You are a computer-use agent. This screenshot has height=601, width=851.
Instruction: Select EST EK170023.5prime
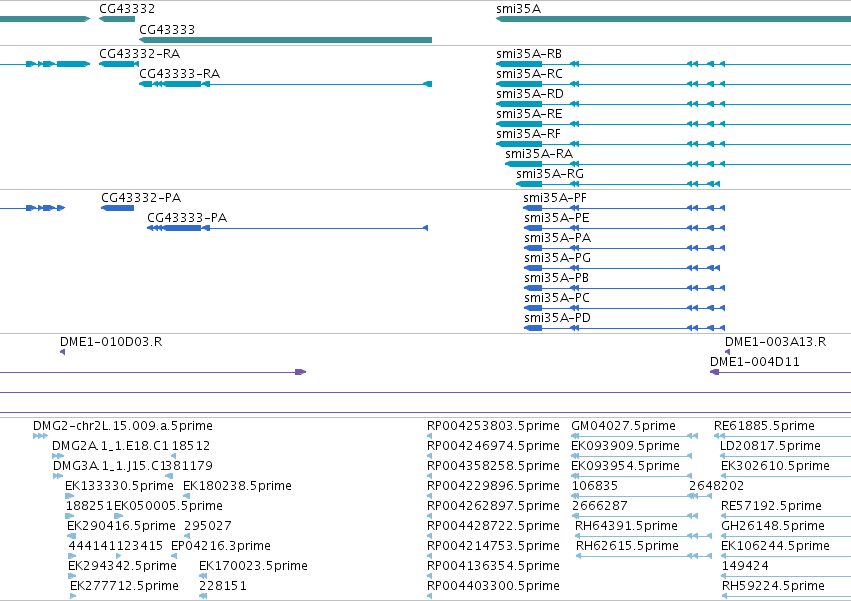[253, 566]
